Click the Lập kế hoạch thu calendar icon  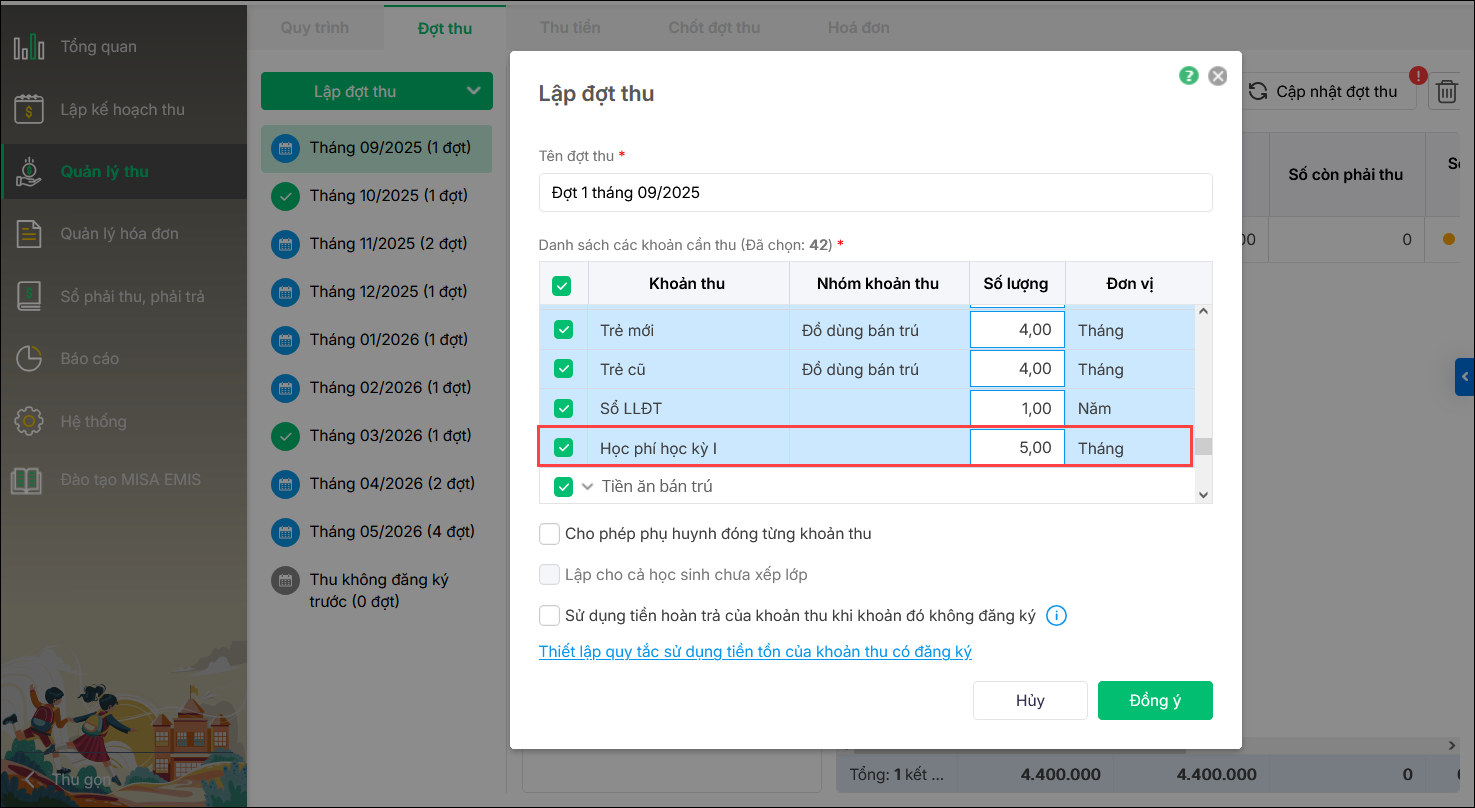[x=29, y=109]
